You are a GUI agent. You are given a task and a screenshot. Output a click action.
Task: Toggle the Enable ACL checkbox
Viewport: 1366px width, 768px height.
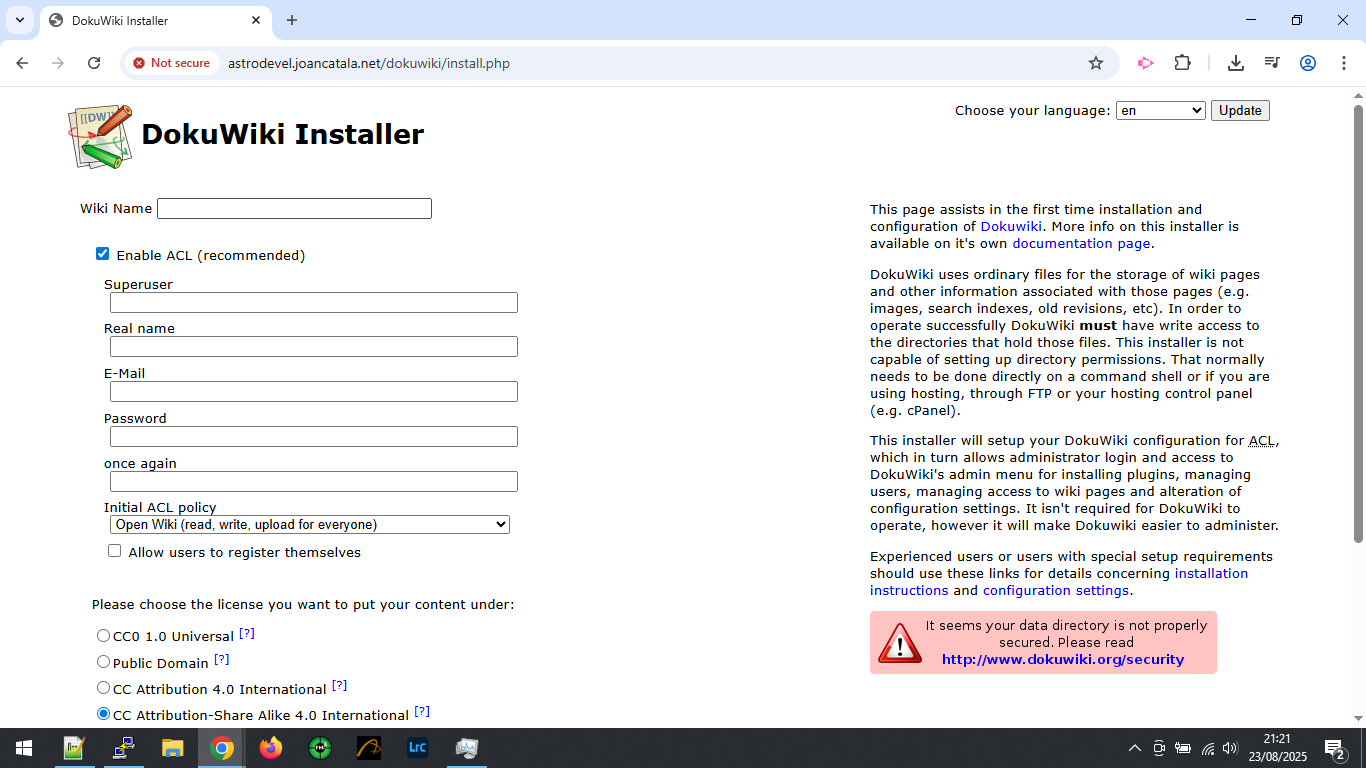[x=102, y=254]
